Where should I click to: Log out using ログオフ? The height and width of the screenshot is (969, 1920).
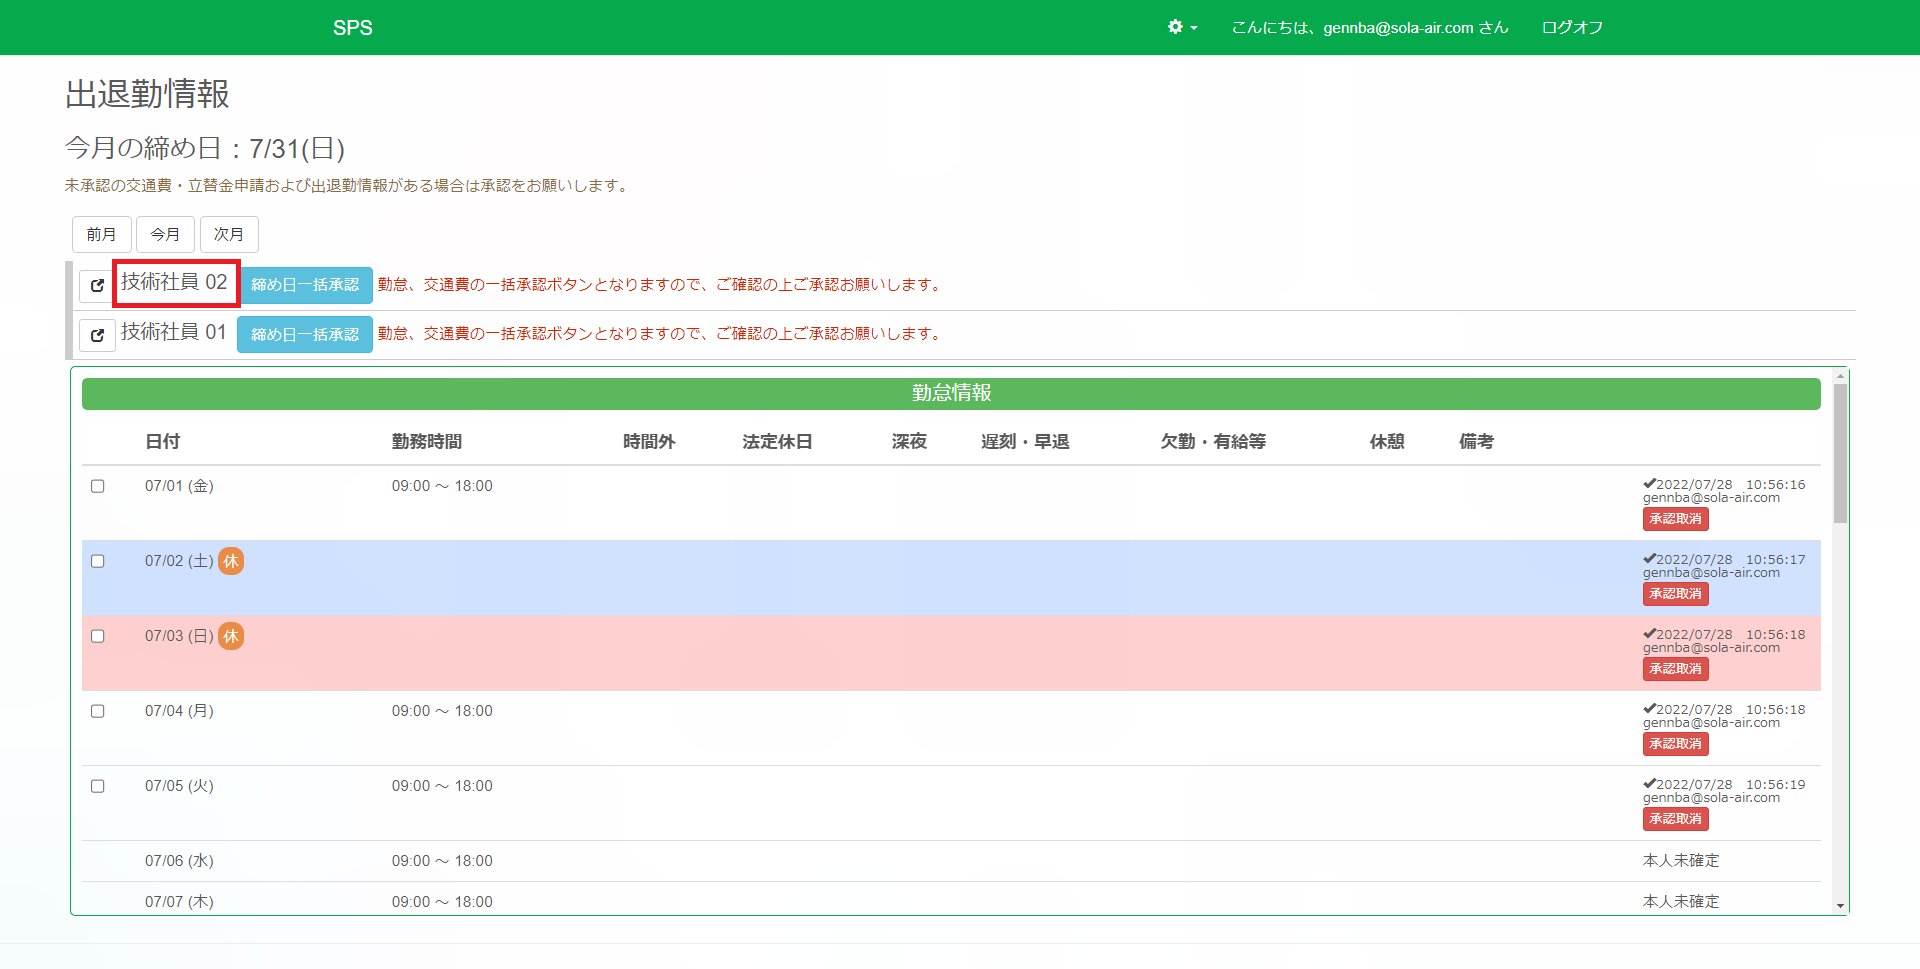(x=1572, y=28)
